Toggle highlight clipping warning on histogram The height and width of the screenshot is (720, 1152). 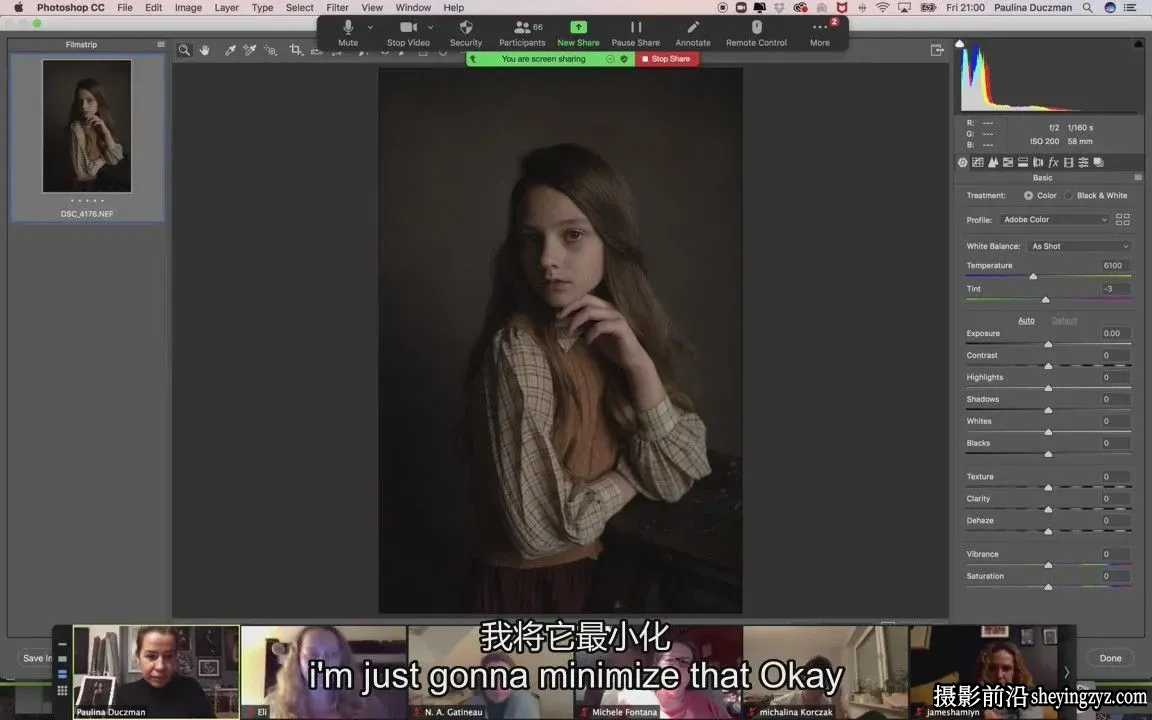tap(1138, 44)
